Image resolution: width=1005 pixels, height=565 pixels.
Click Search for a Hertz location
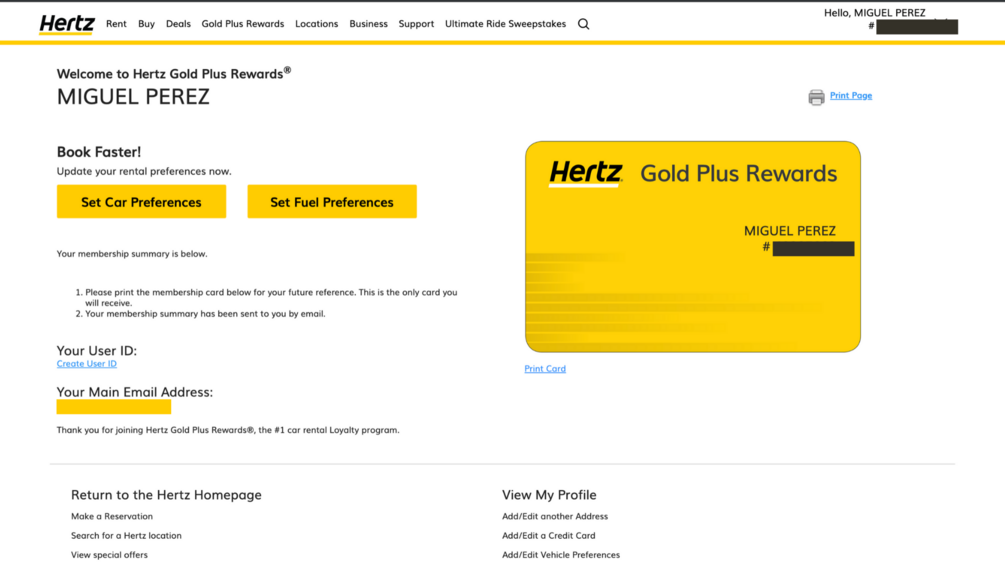tap(126, 536)
